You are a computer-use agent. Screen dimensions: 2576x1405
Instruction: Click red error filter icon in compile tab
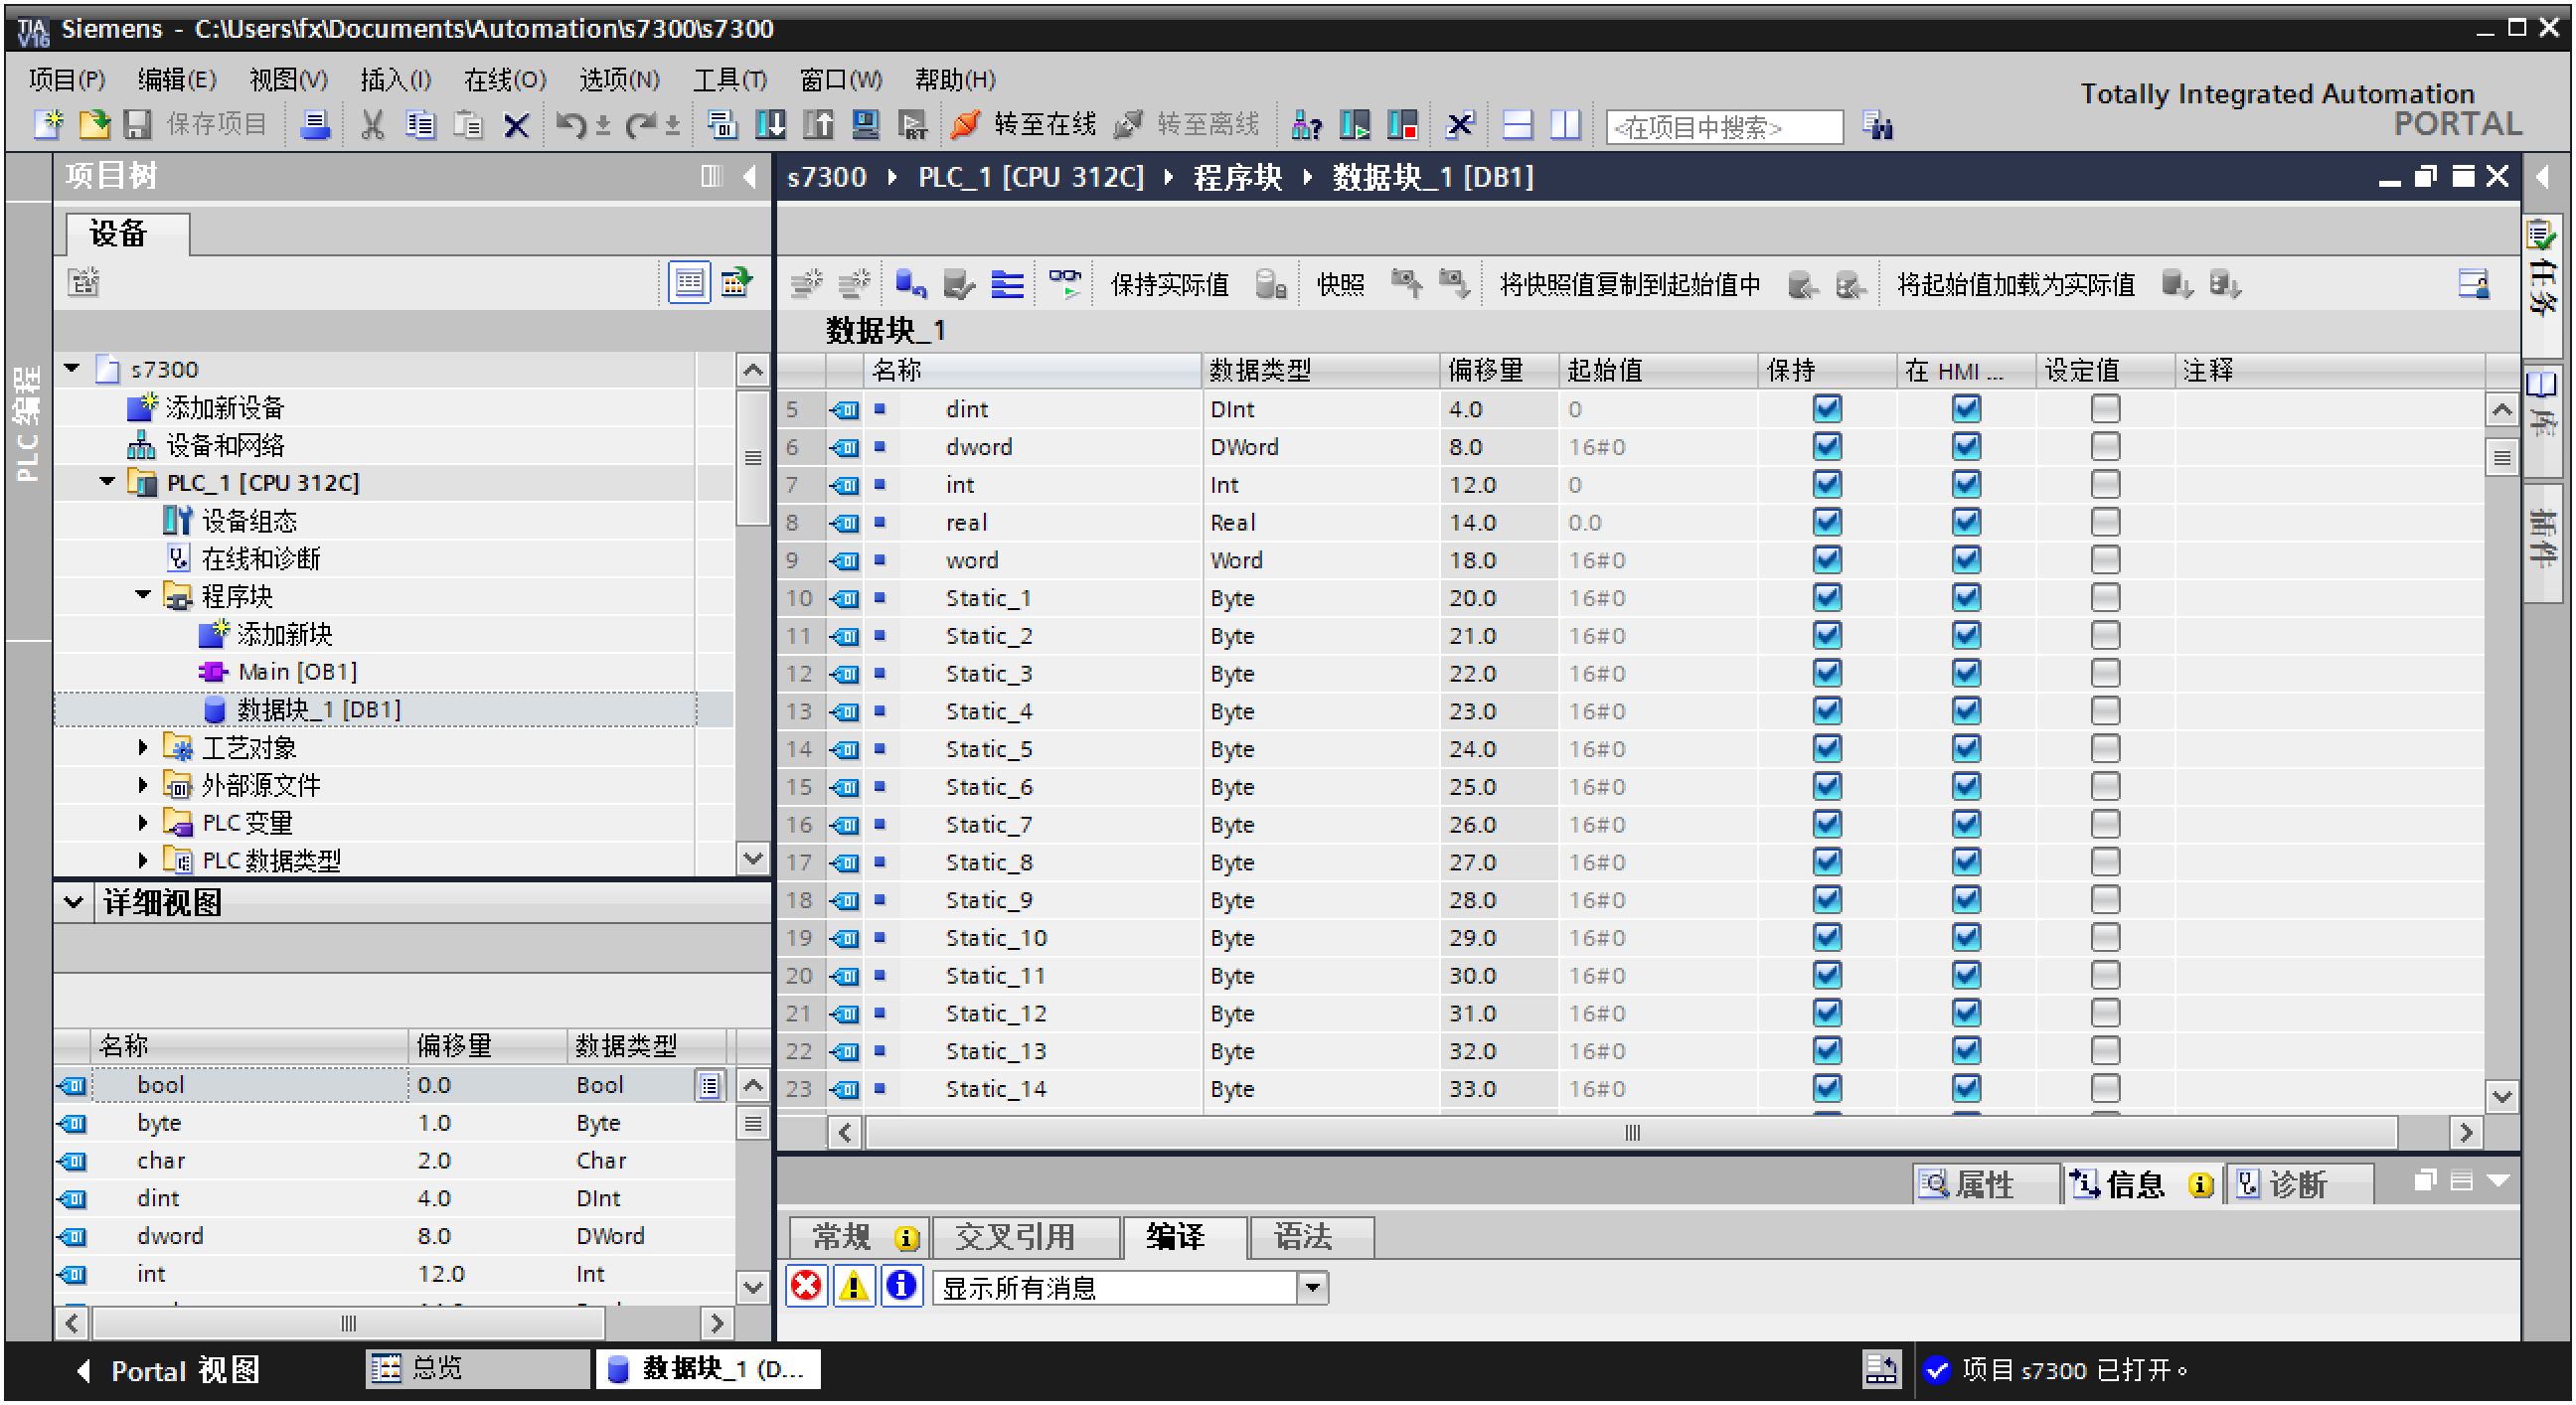tap(806, 1286)
